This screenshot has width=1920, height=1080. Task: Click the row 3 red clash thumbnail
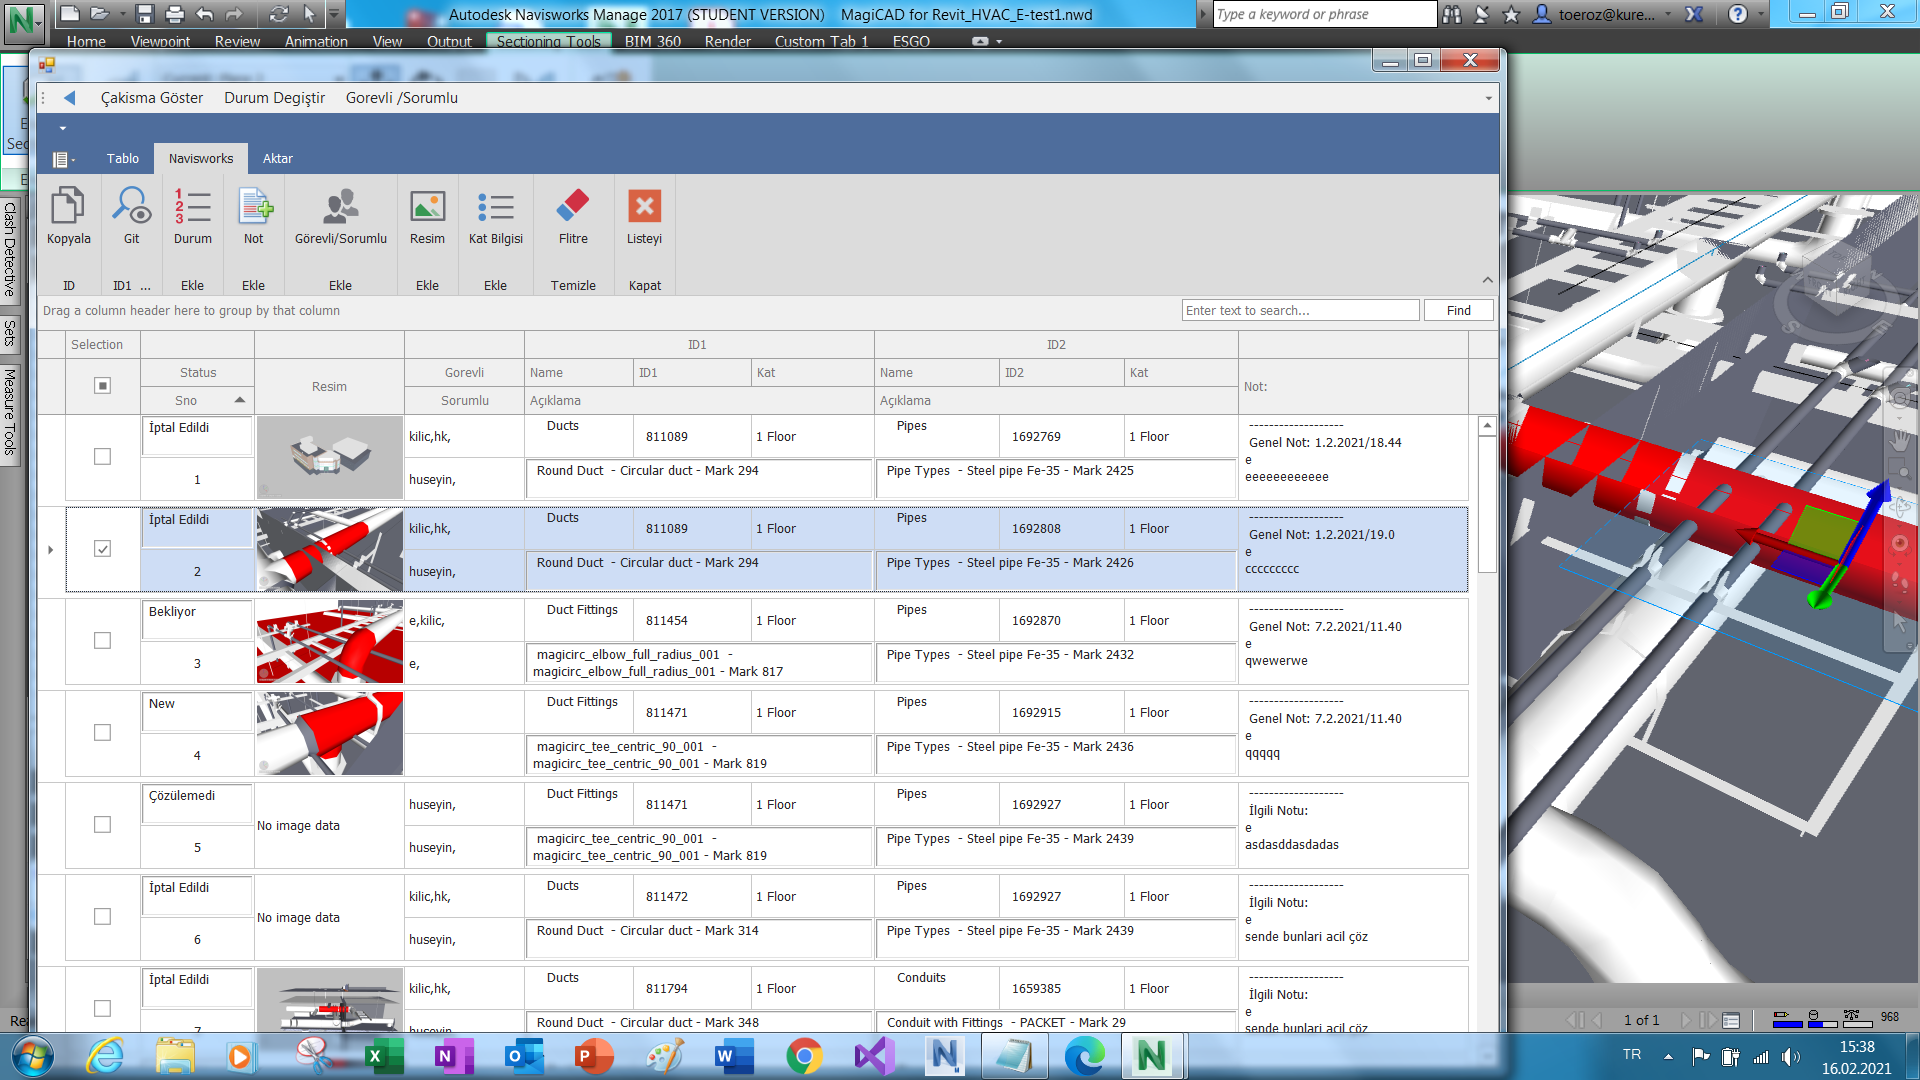(329, 641)
